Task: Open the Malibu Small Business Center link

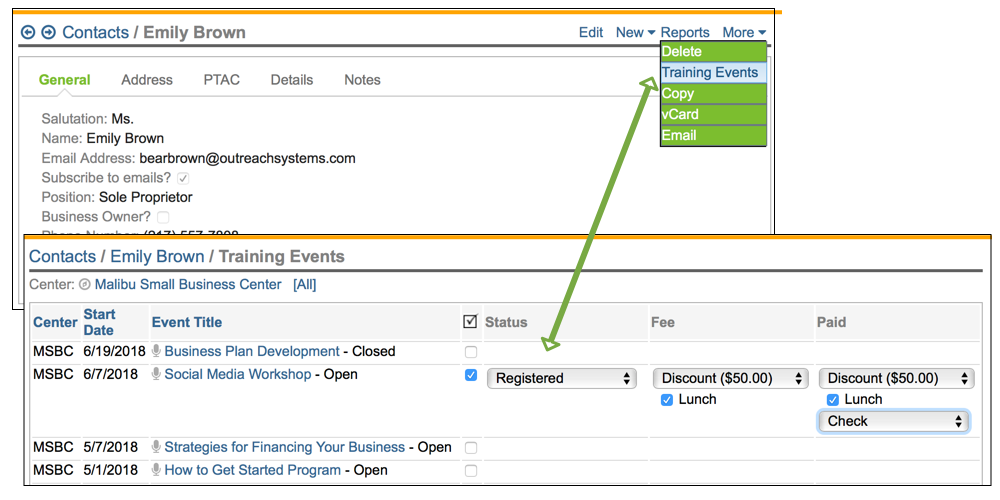Action: pos(188,285)
